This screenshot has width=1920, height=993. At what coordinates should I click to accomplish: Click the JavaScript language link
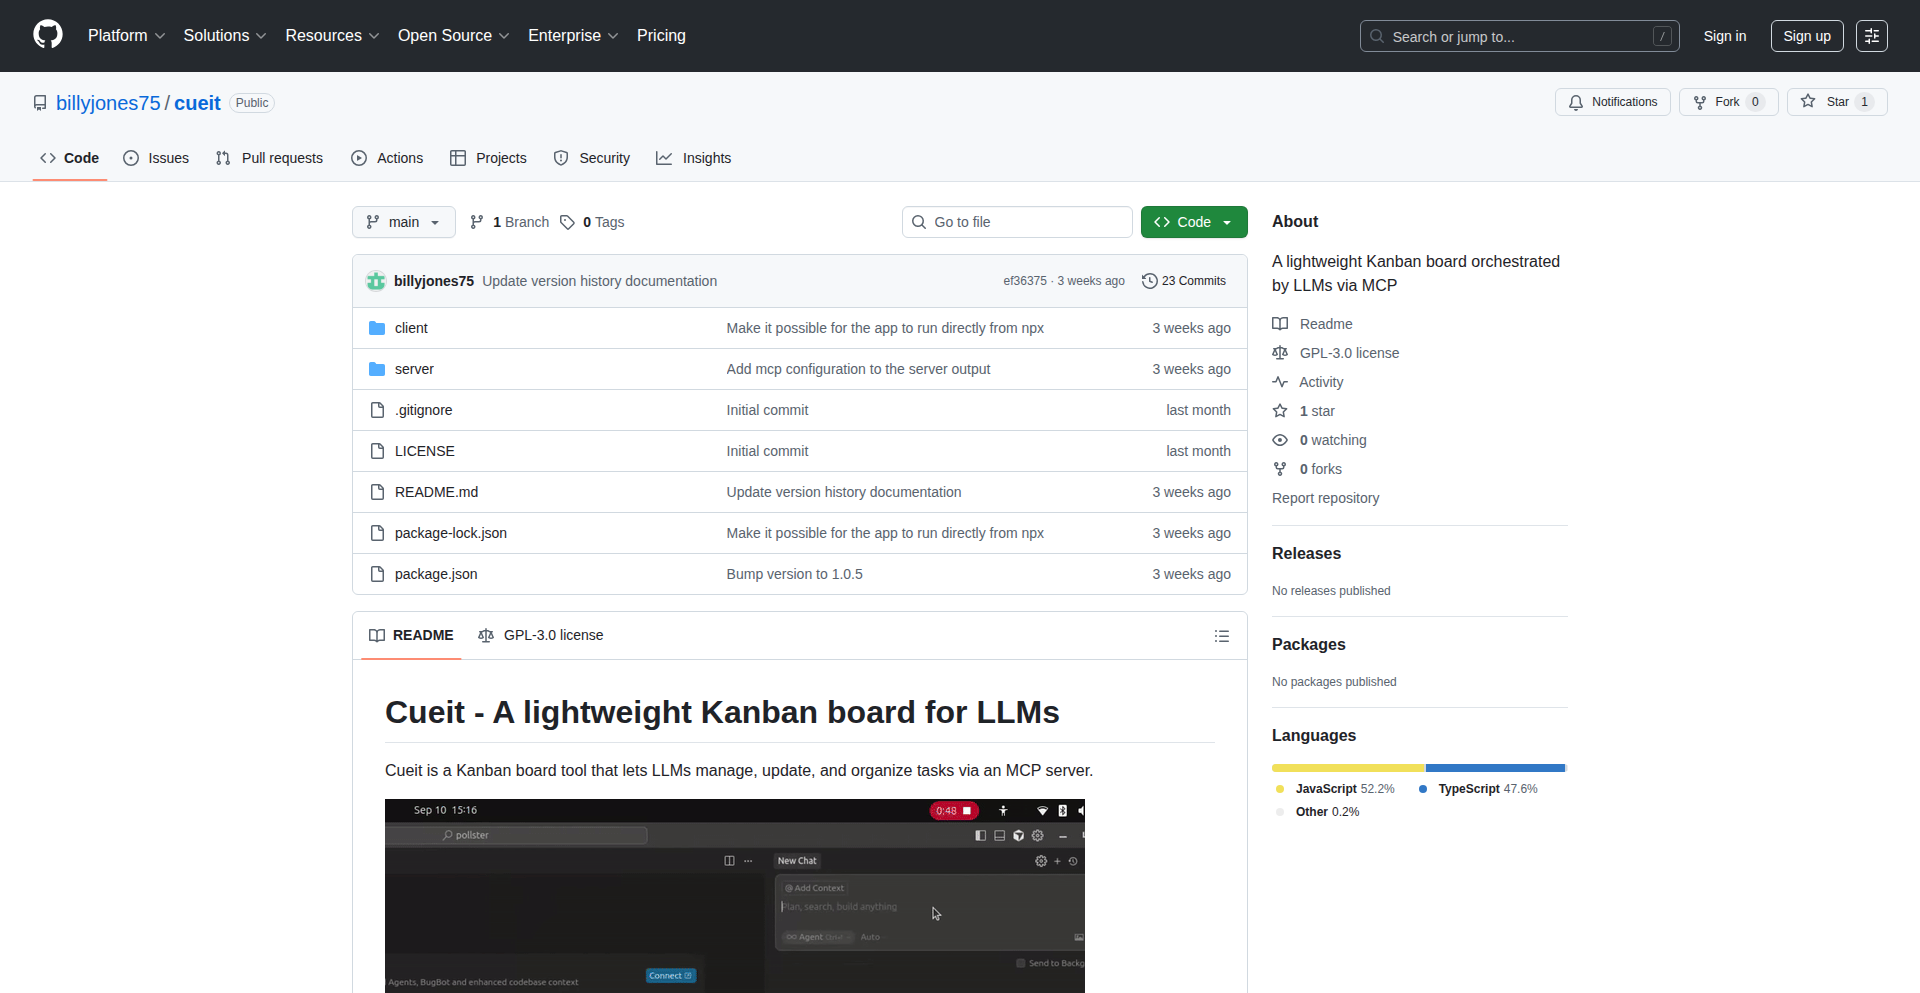[x=1335, y=789]
